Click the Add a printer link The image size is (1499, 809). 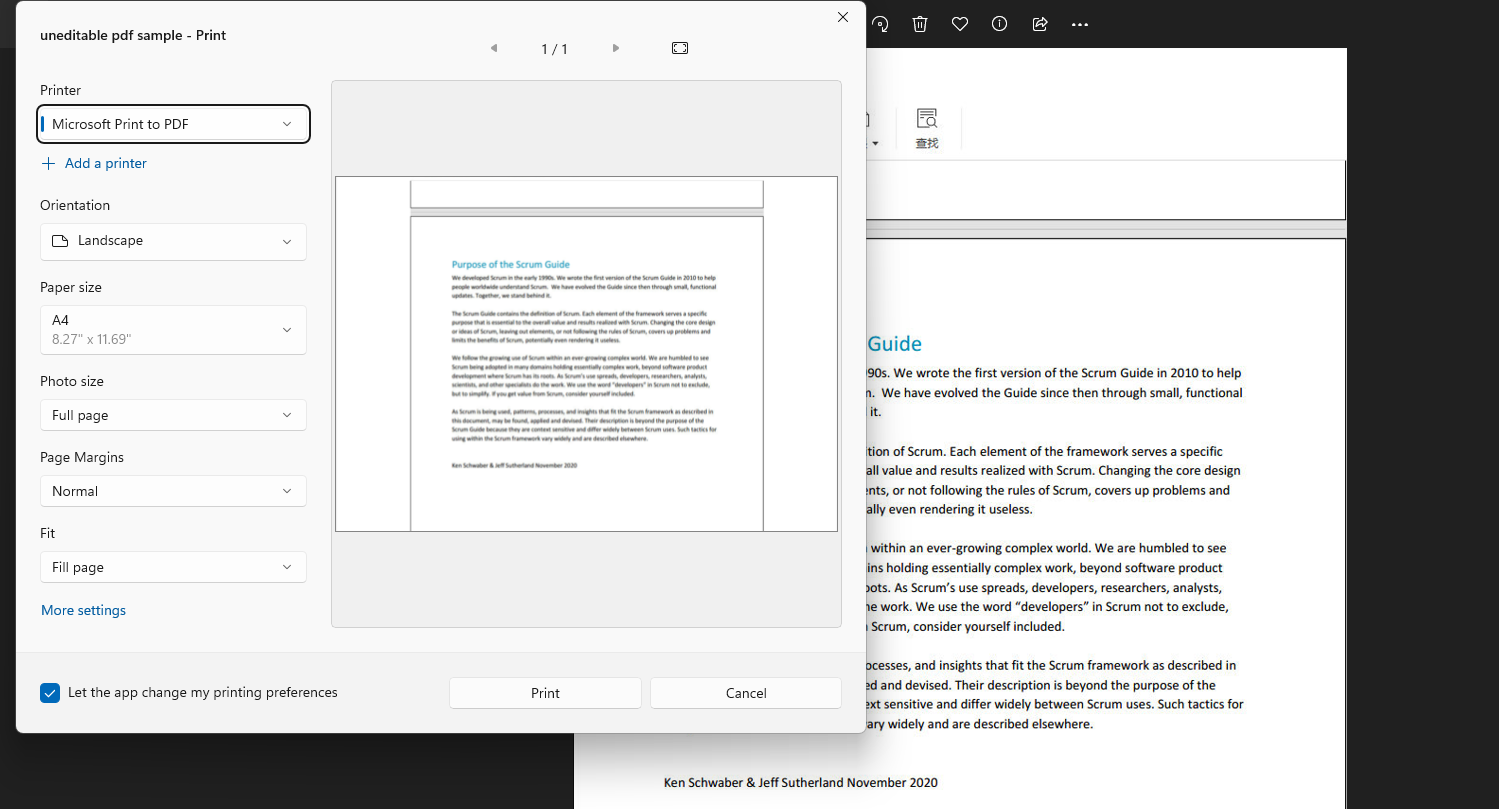click(94, 163)
